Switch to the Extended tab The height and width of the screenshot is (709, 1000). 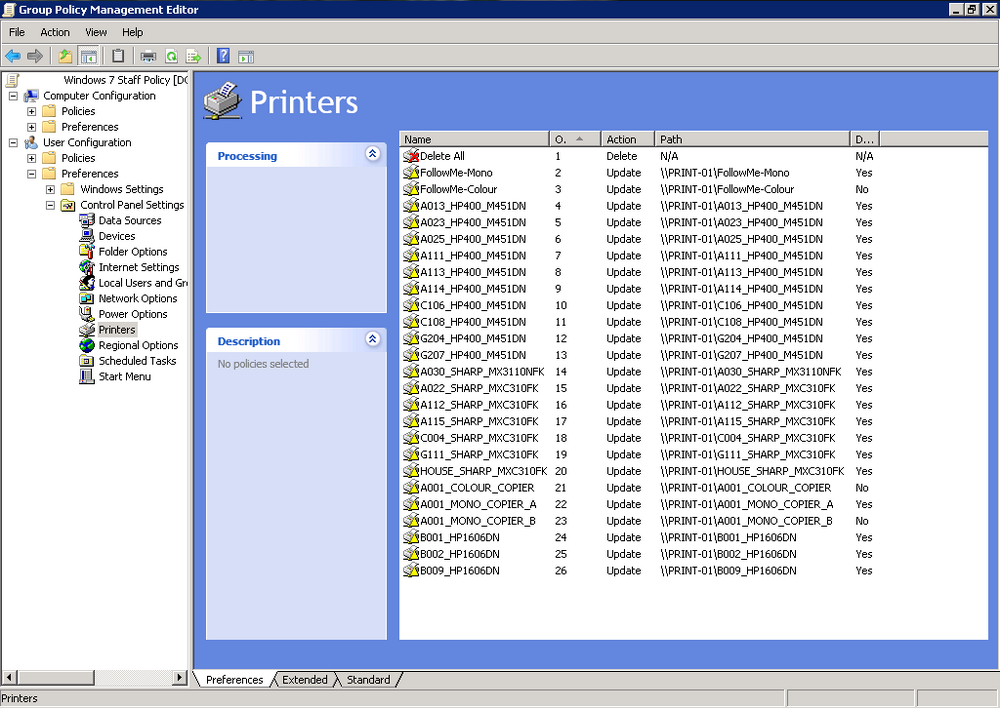click(x=305, y=680)
